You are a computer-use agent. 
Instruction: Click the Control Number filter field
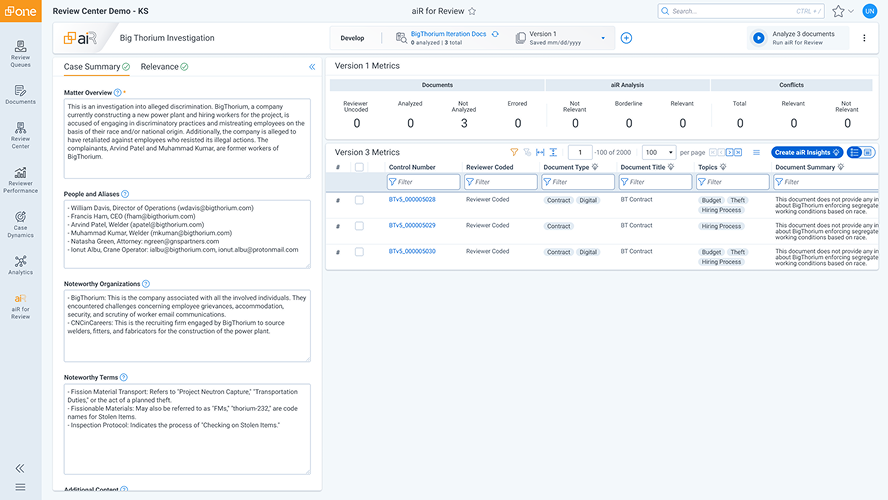coord(424,182)
